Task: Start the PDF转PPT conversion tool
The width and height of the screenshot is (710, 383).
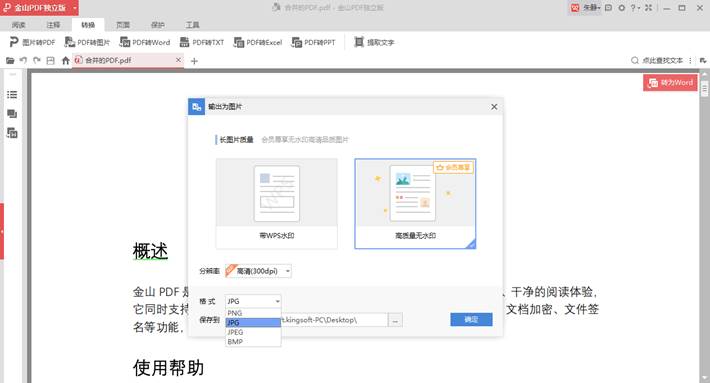Action: click(x=314, y=43)
